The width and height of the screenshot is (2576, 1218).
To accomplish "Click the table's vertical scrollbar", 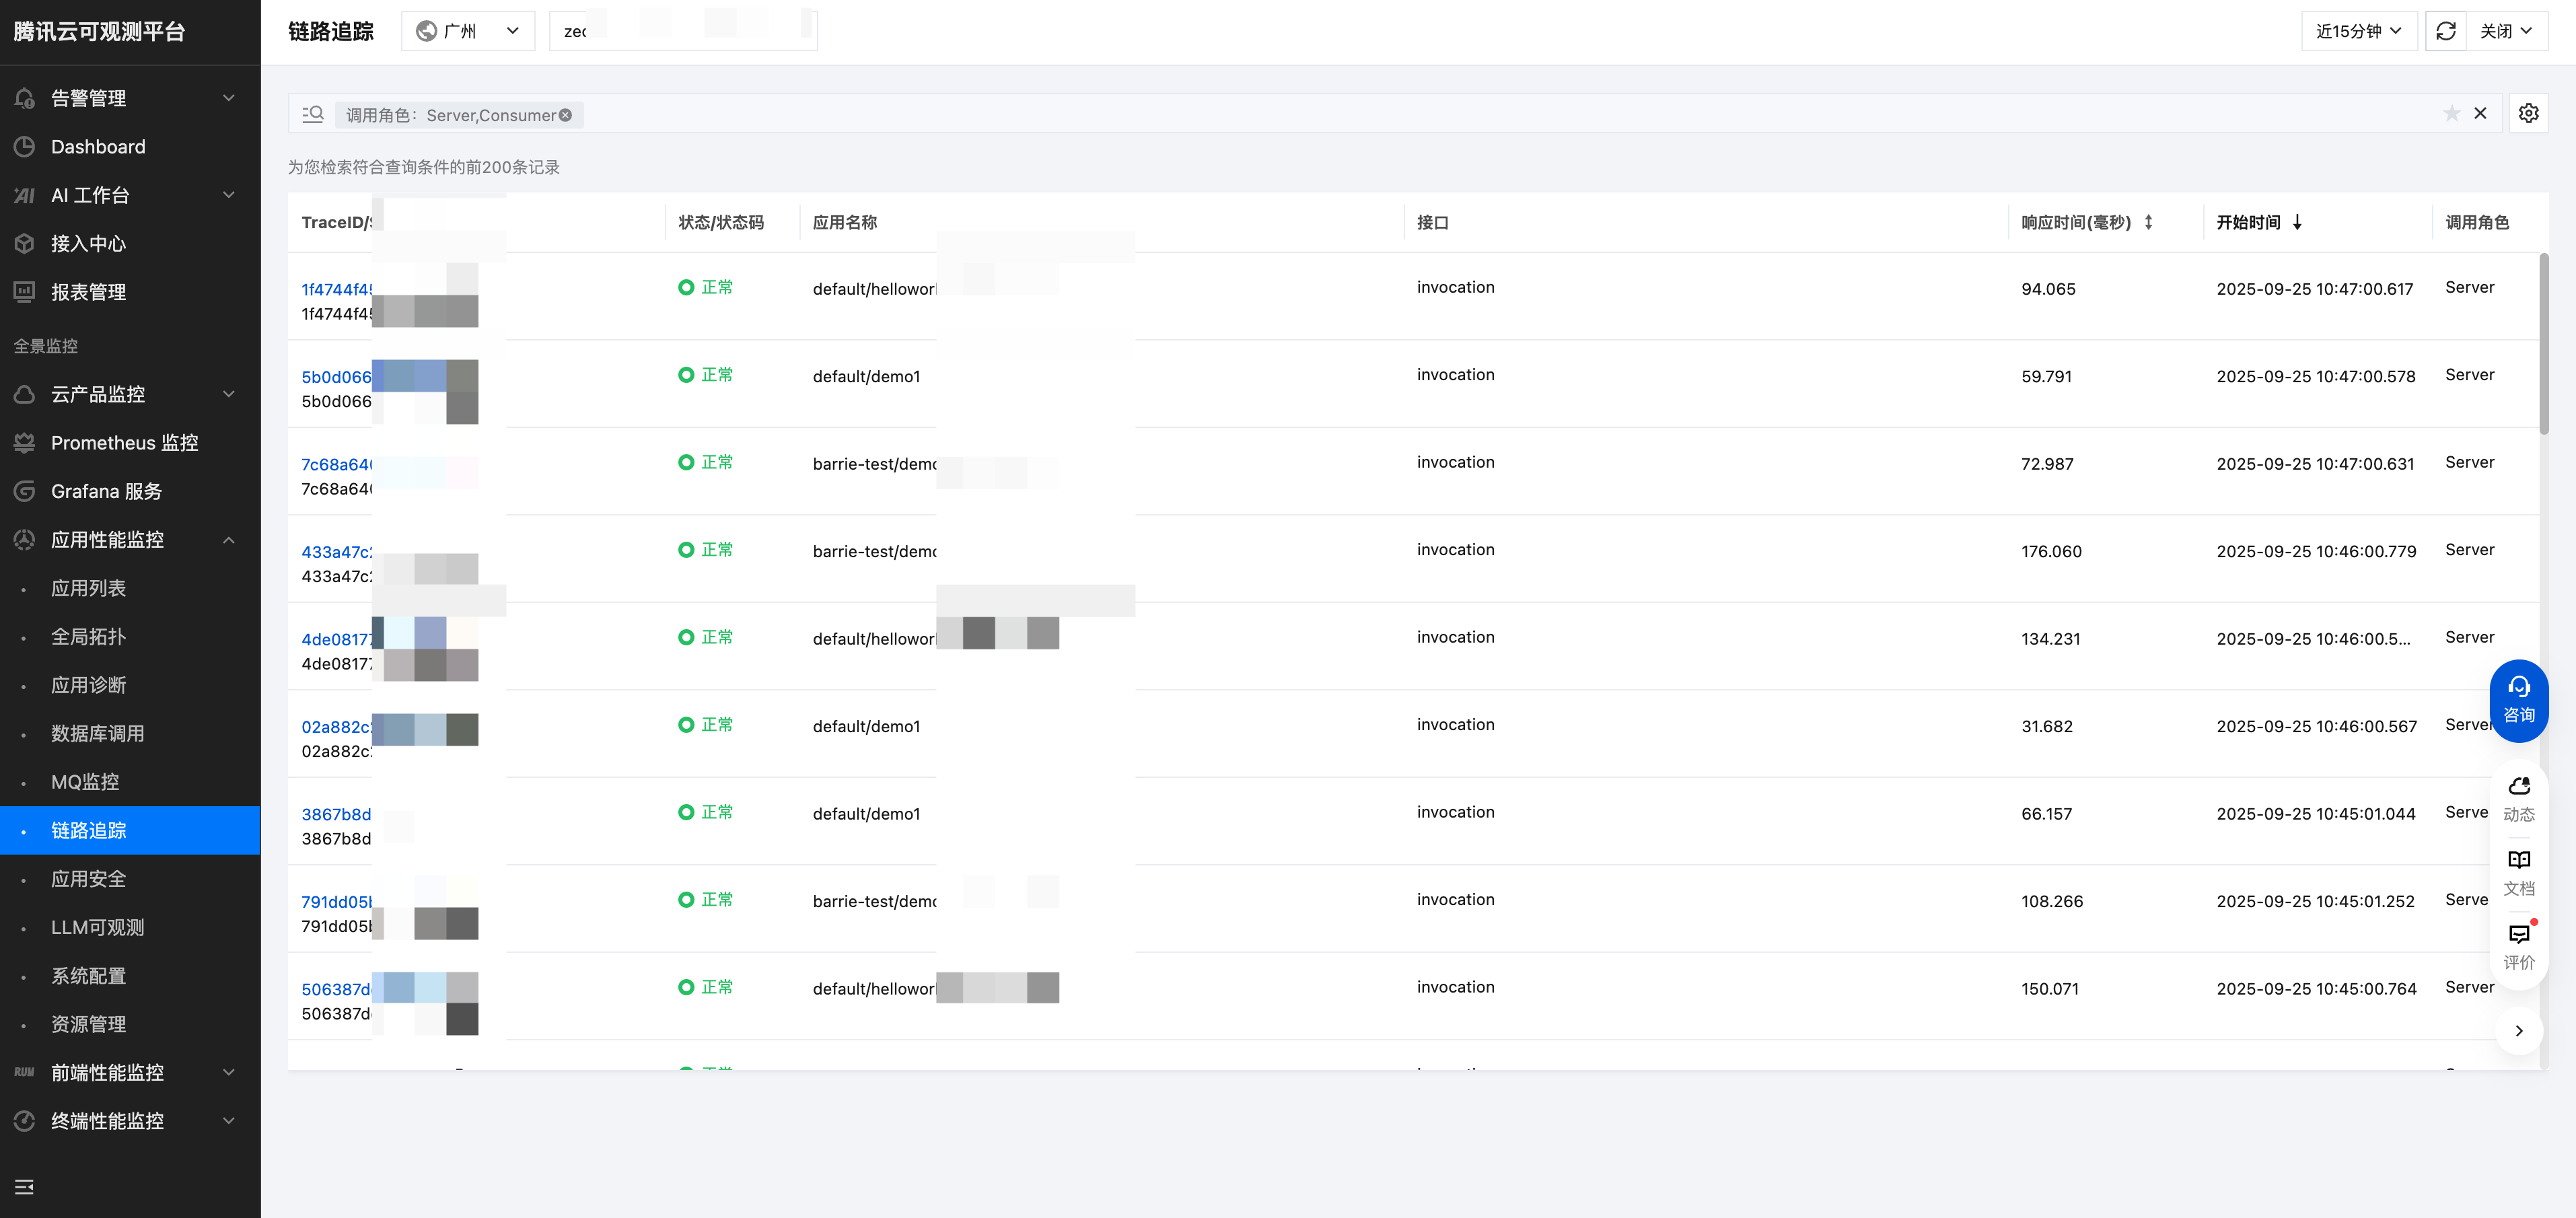I will 2543,345.
